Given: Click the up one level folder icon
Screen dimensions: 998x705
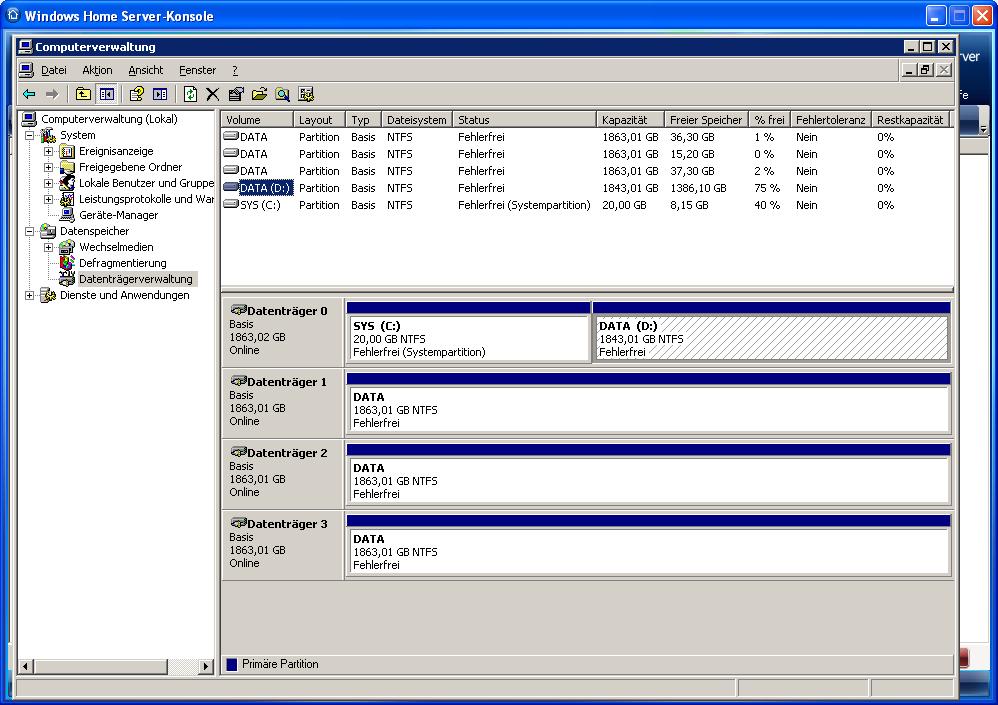Looking at the screenshot, I should point(83,94).
